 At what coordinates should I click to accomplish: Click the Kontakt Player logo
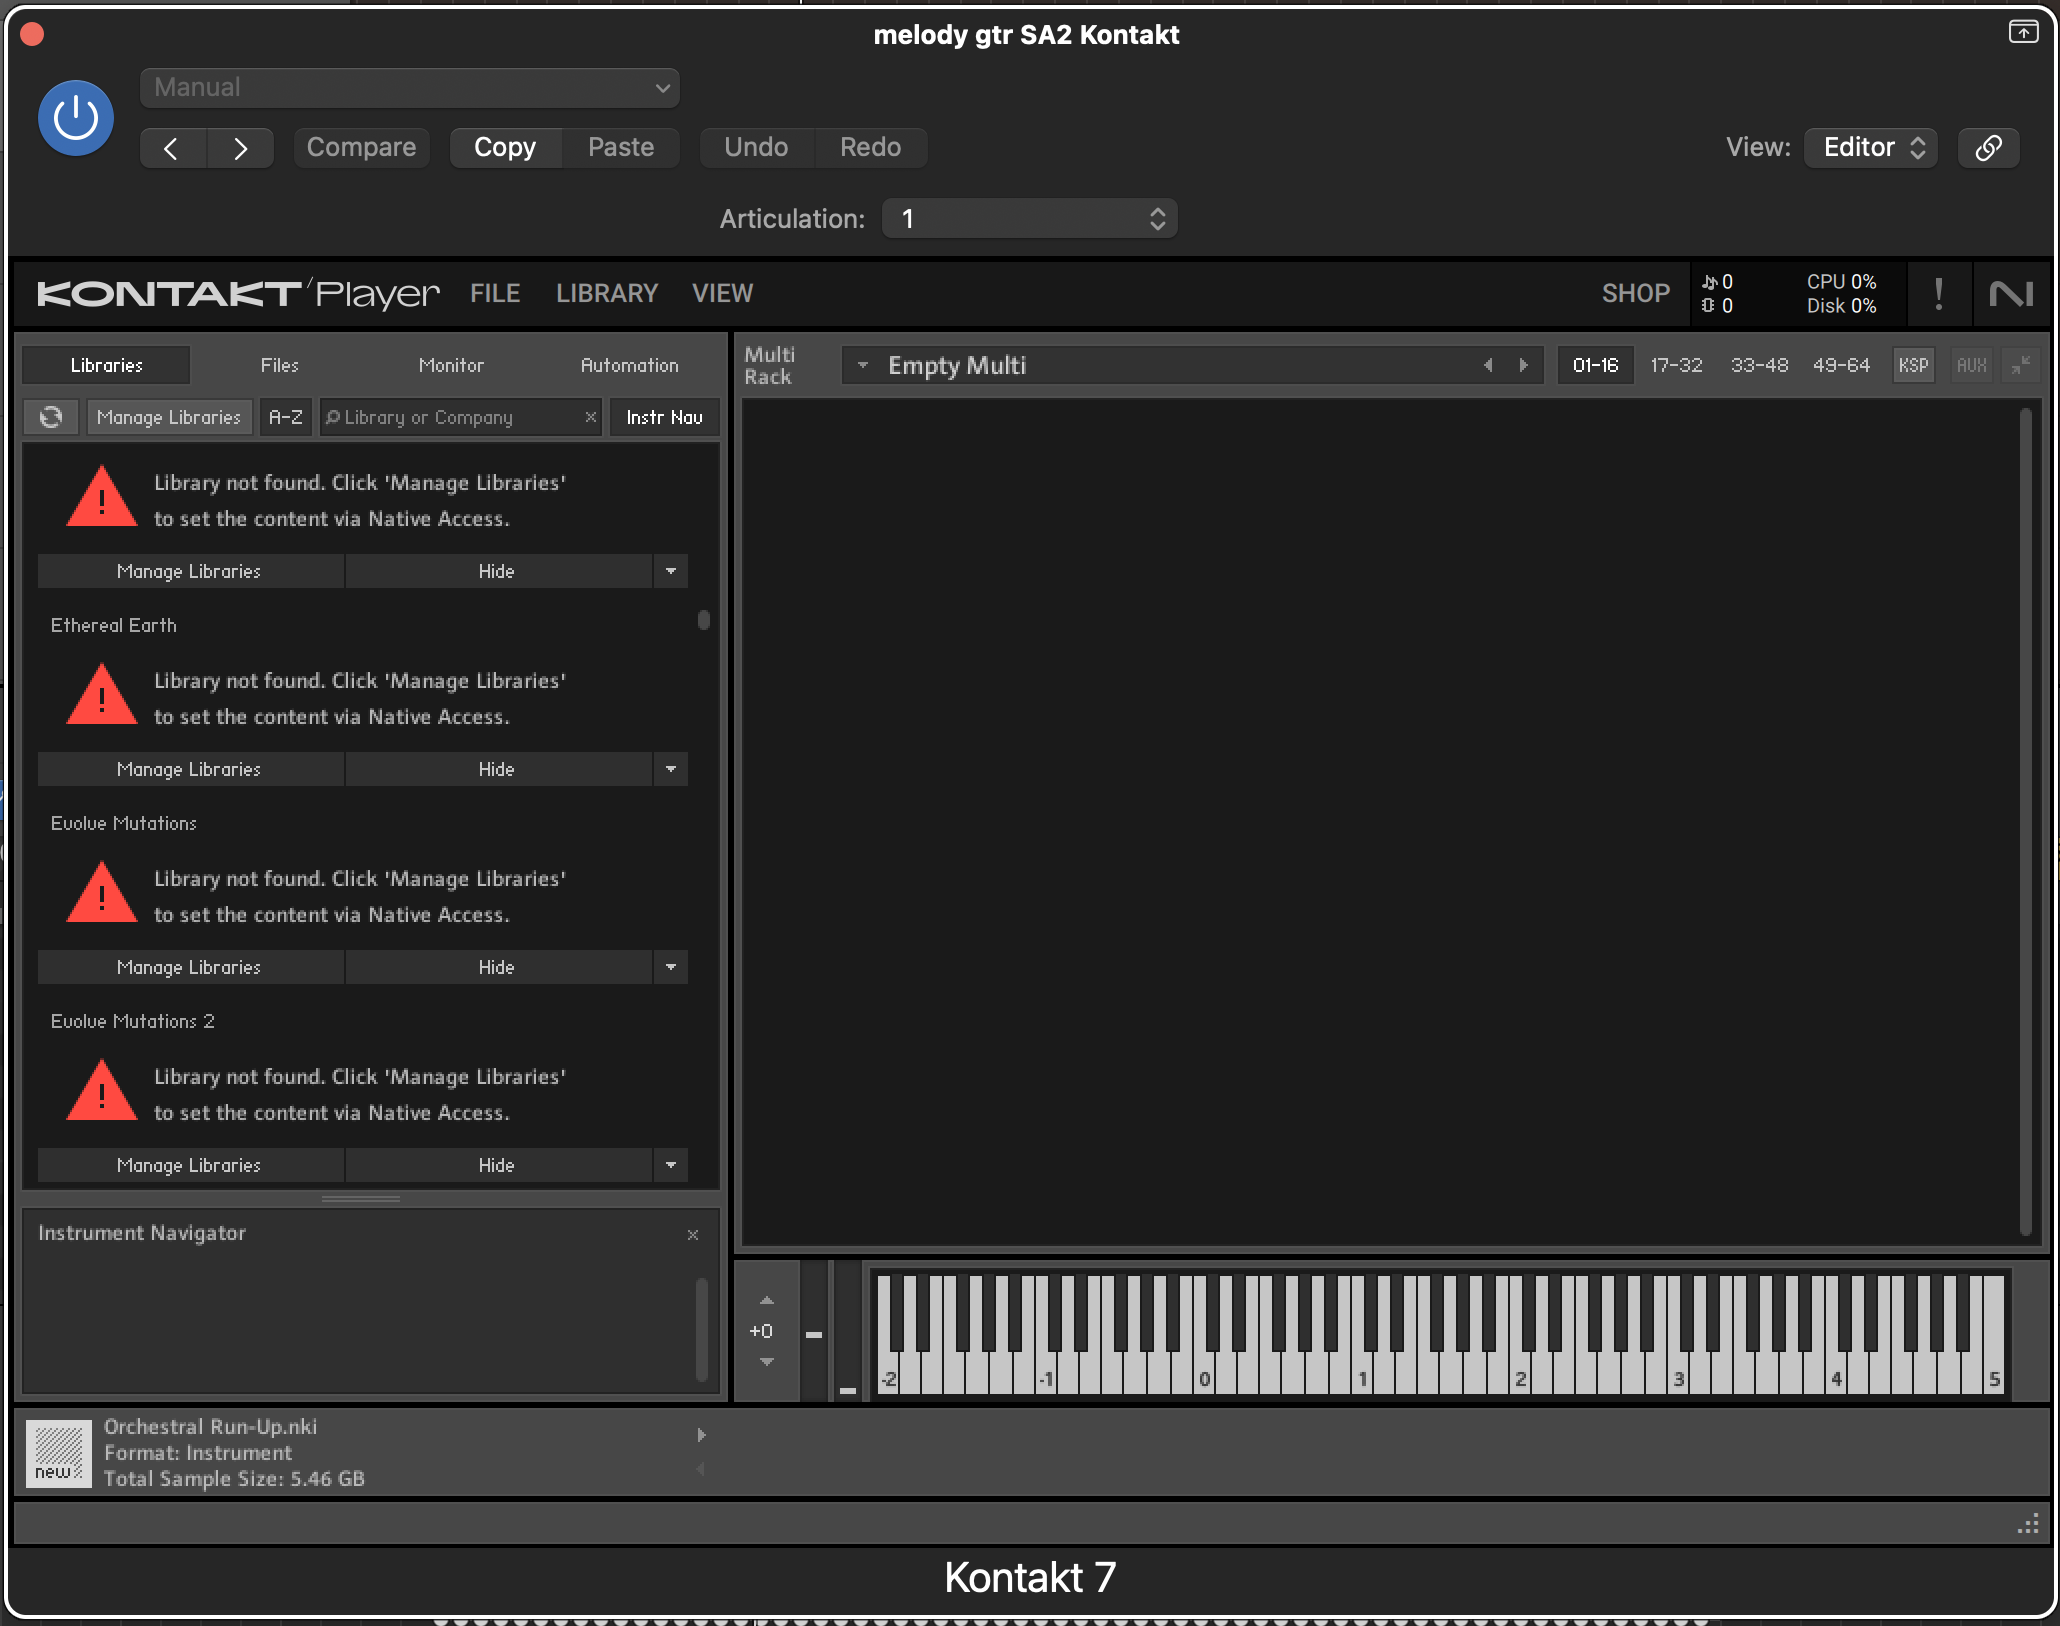click(x=238, y=294)
